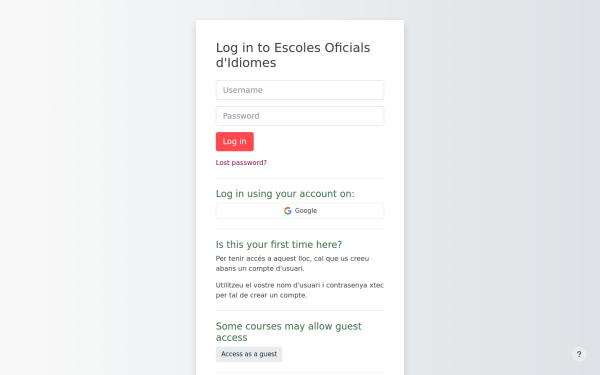Click the Some courses may allow guest access heading
This screenshot has height=375, width=600.
[289, 332]
